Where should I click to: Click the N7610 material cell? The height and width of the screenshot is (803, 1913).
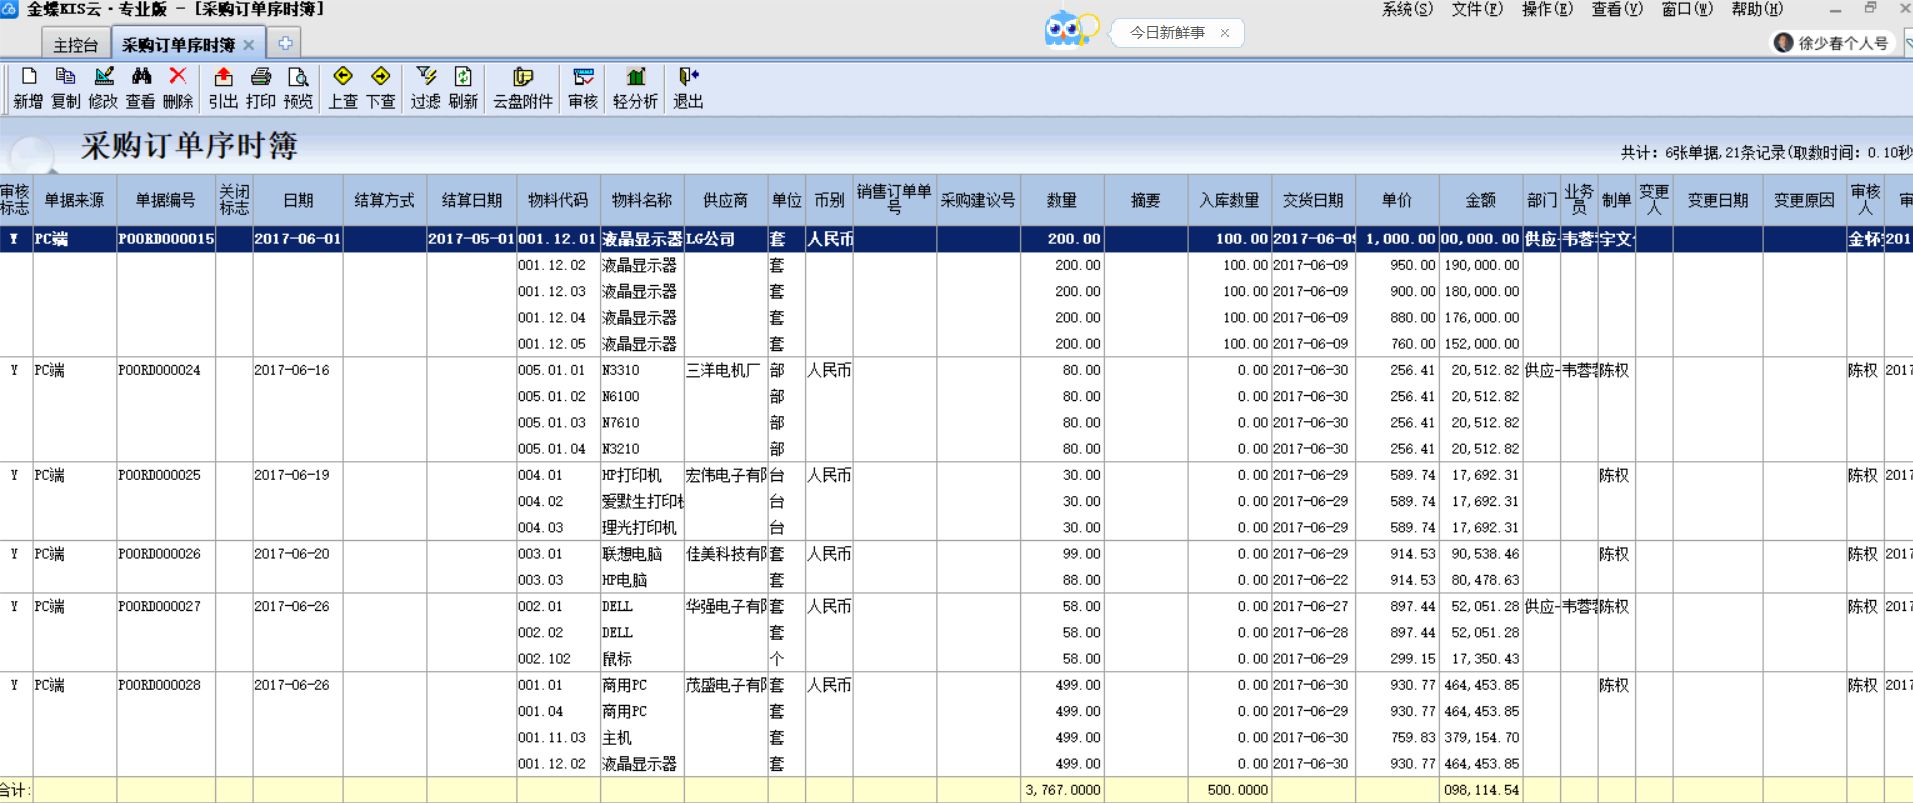click(x=642, y=422)
